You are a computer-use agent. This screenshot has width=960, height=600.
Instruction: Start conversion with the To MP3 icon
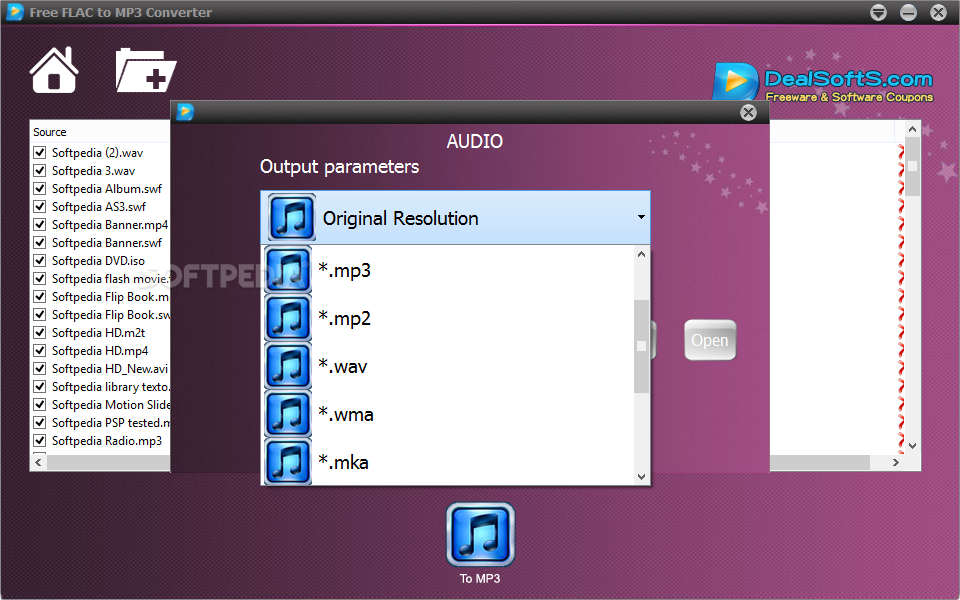(x=481, y=534)
